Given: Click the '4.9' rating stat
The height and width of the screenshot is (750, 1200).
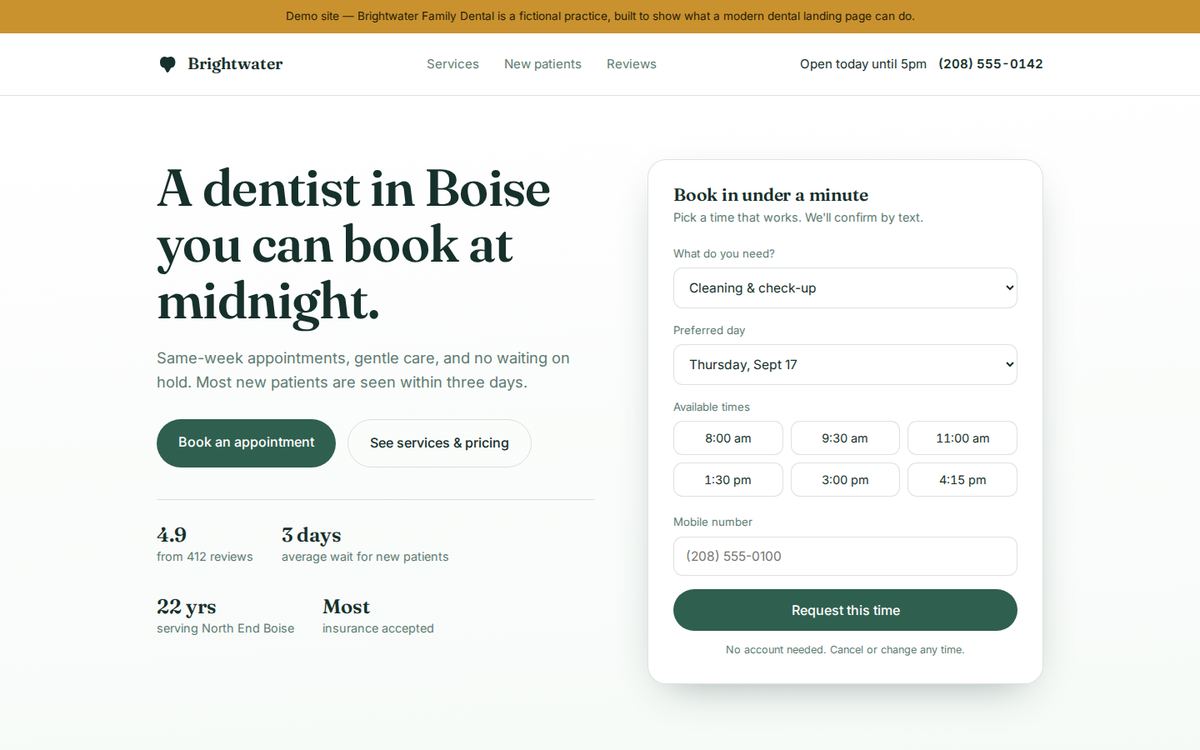Looking at the screenshot, I should (172, 535).
